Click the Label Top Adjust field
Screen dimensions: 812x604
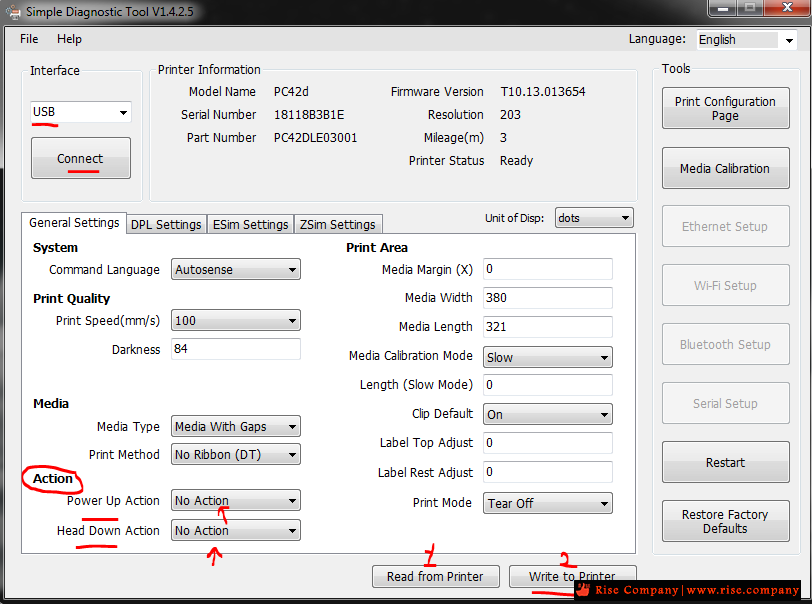pos(548,443)
